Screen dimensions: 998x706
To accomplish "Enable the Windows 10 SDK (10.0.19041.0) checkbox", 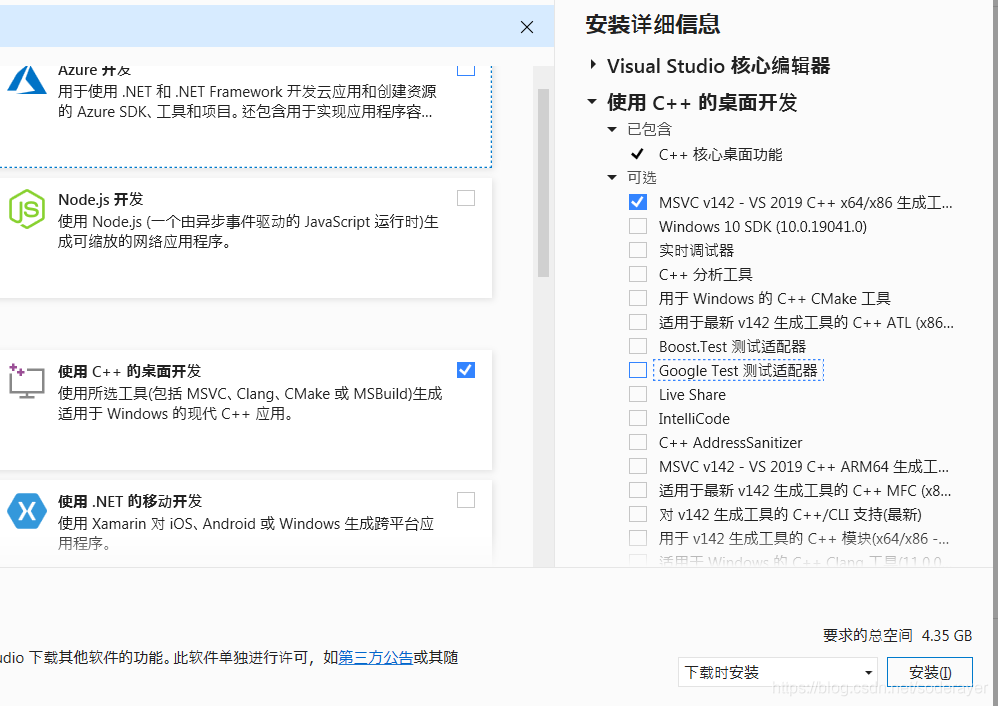I will click(638, 226).
